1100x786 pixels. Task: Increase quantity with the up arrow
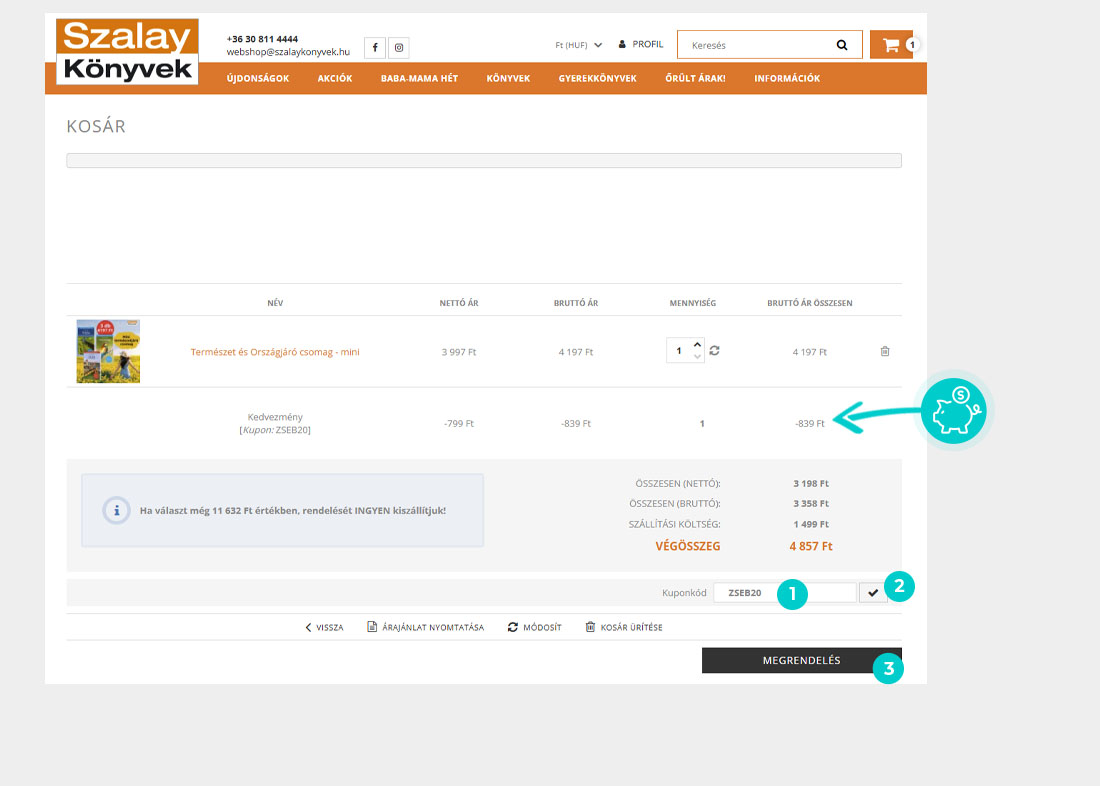(697, 344)
